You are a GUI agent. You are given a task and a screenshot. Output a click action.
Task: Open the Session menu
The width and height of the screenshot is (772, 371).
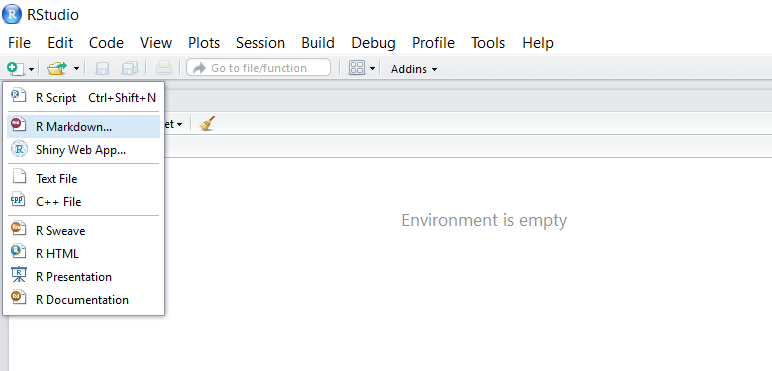click(x=260, y=43)
